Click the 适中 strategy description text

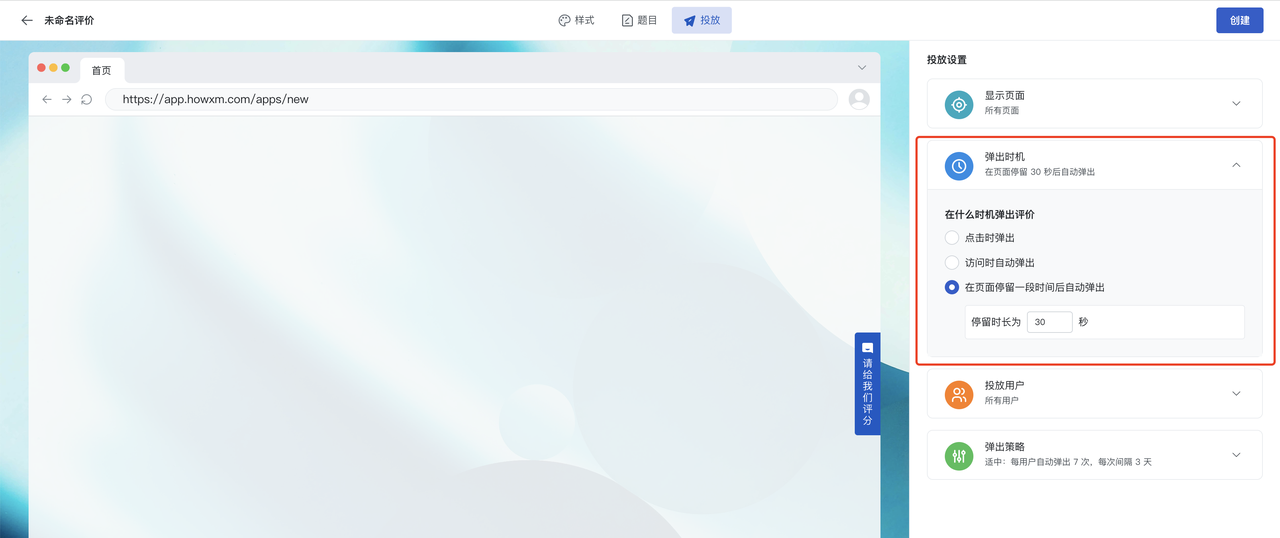point(1068,462)
